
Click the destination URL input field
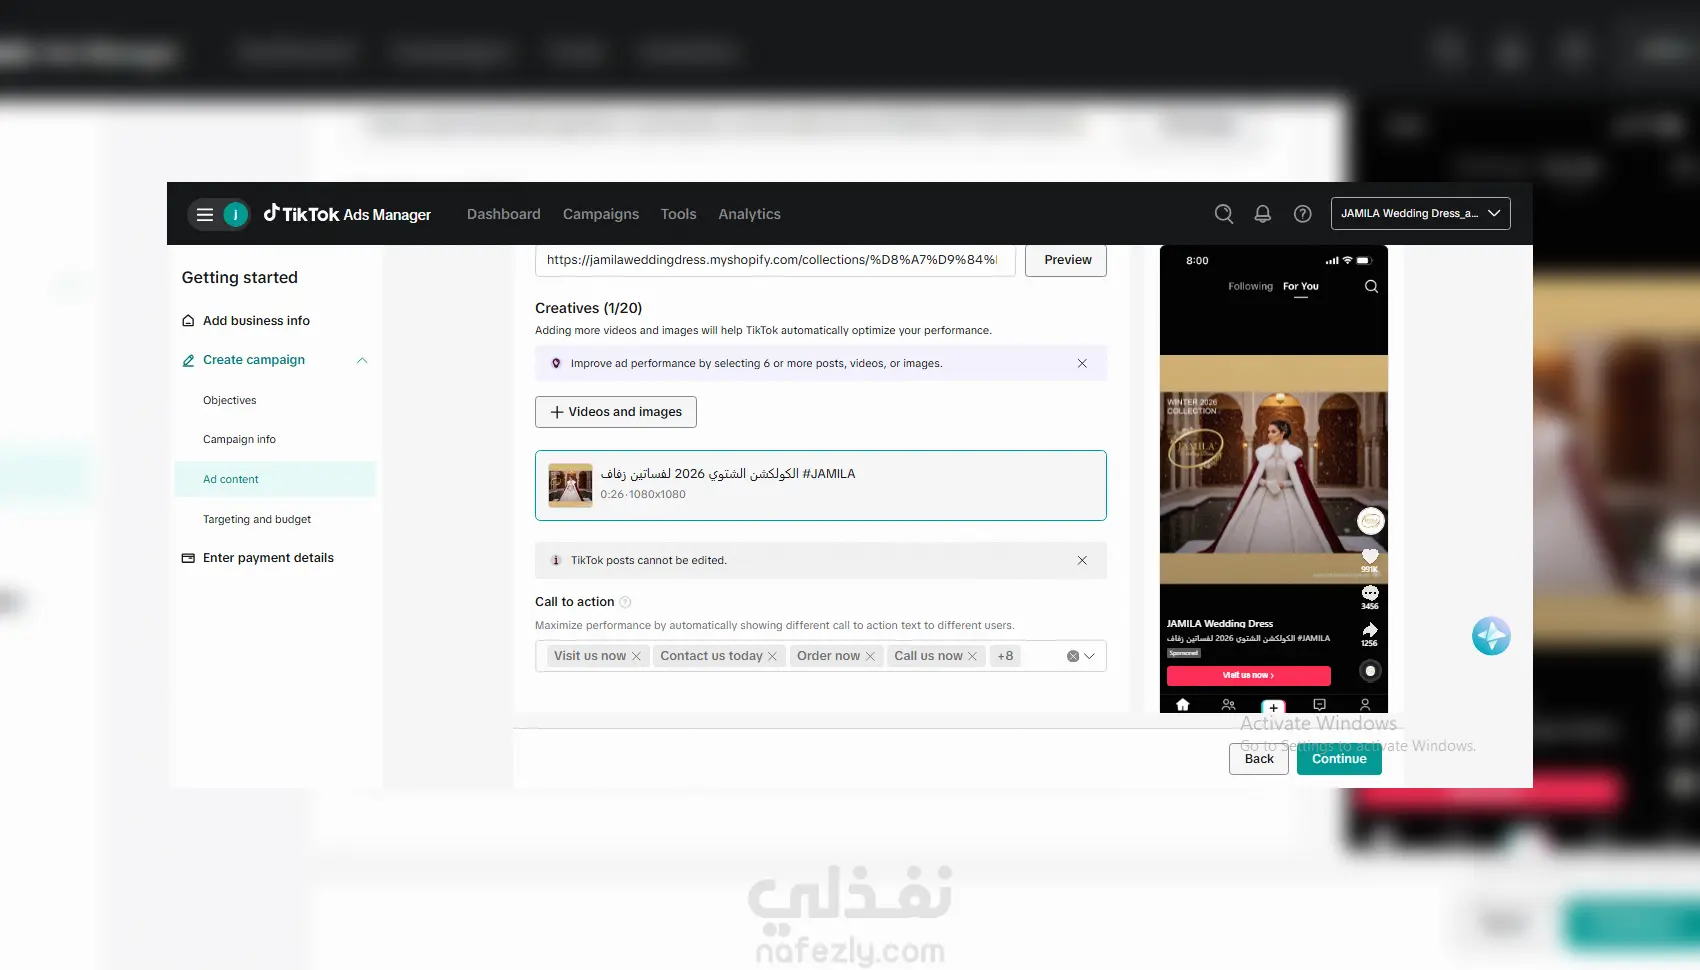(x=775, y=260)
